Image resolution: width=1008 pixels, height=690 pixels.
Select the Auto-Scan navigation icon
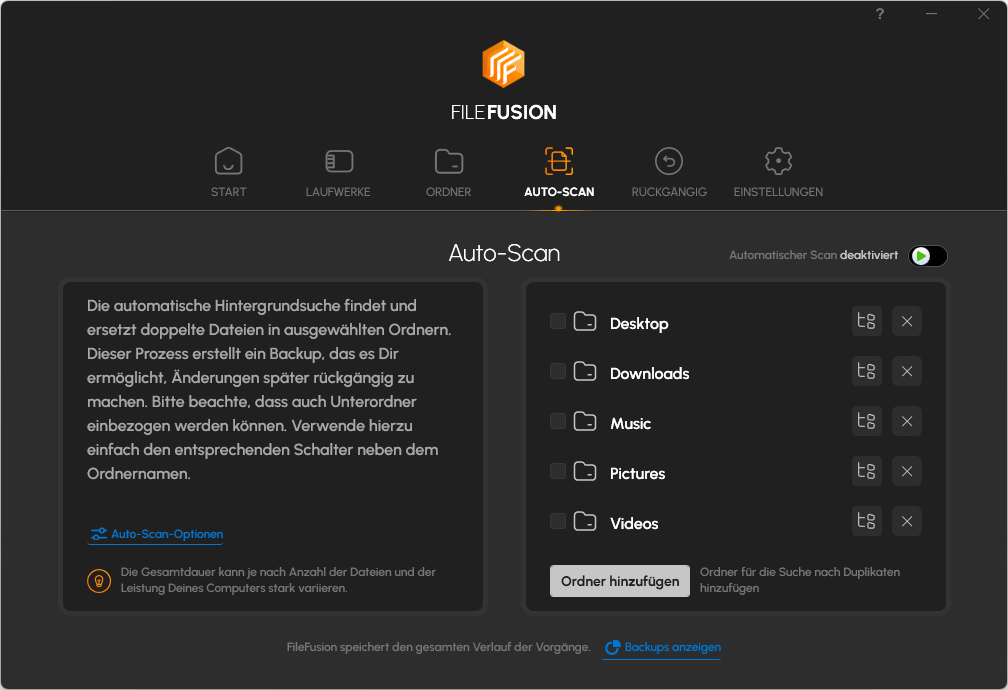(560, 161)
